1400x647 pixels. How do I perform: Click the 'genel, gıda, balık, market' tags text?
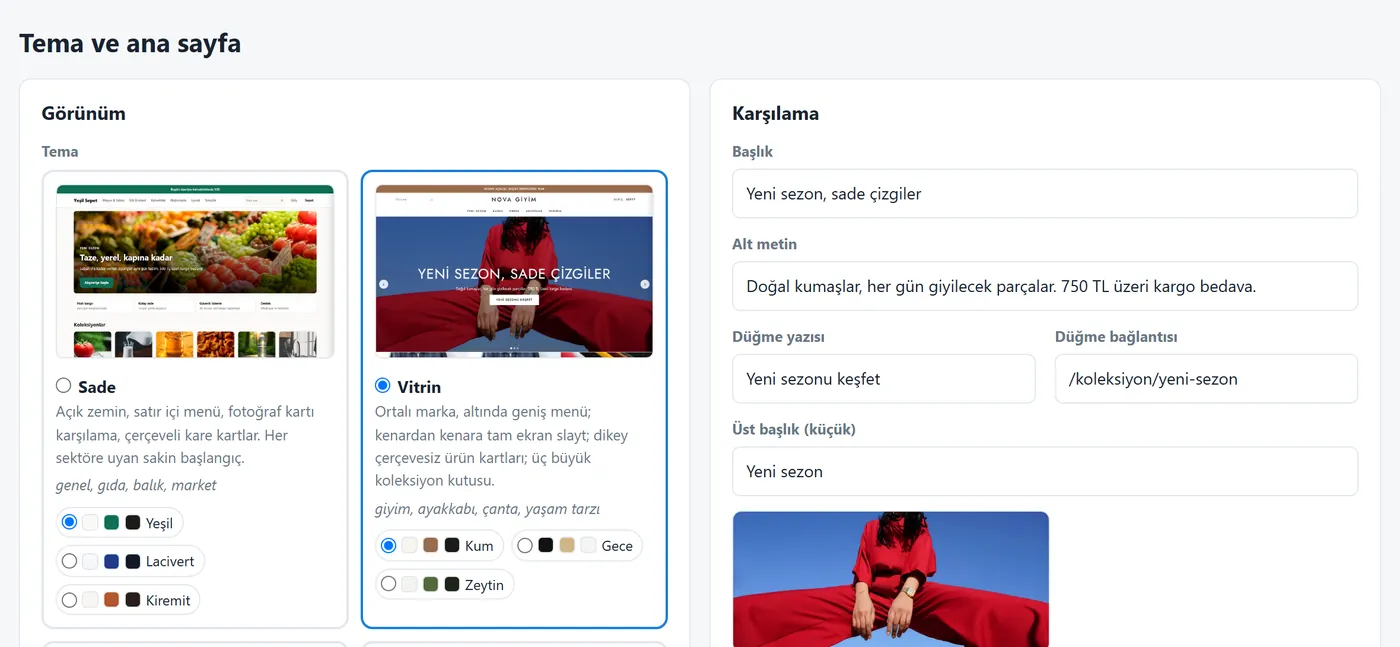tap(136, 485)
